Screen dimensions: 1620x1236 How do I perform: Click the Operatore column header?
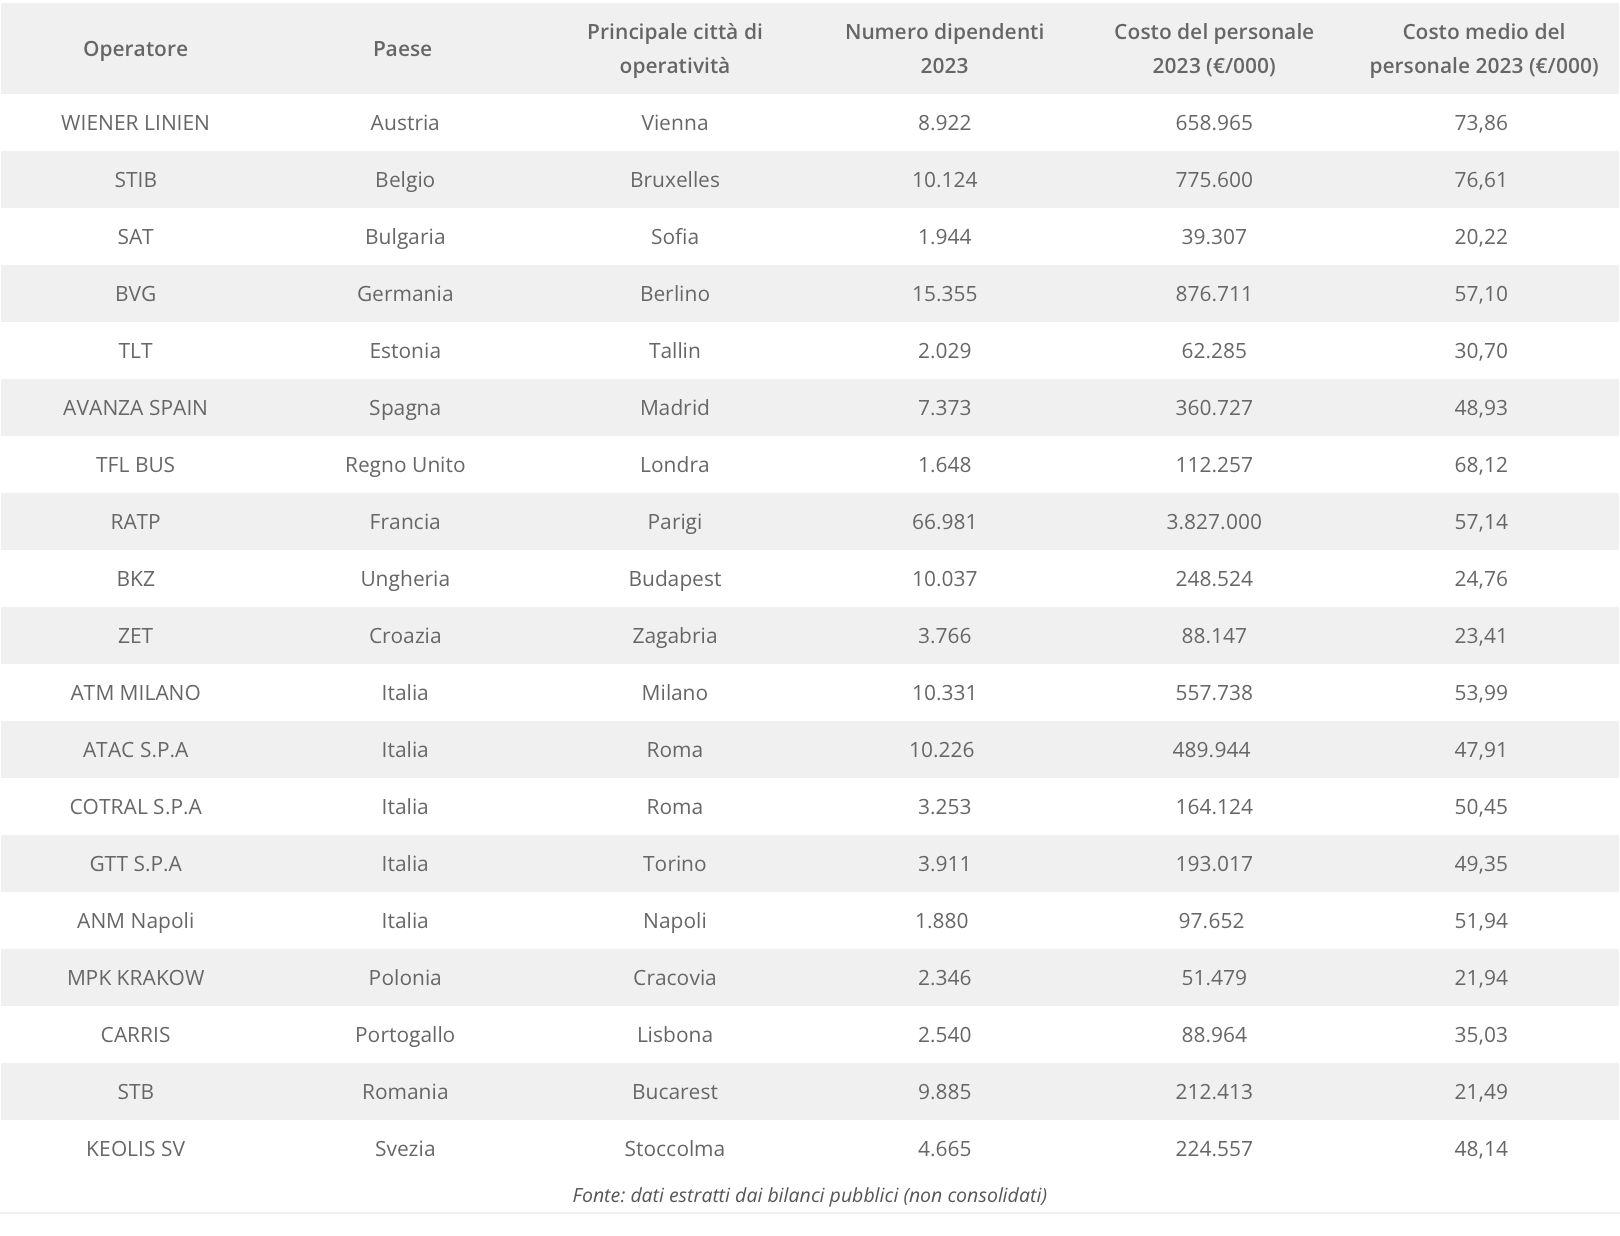(x=135, y=48)
